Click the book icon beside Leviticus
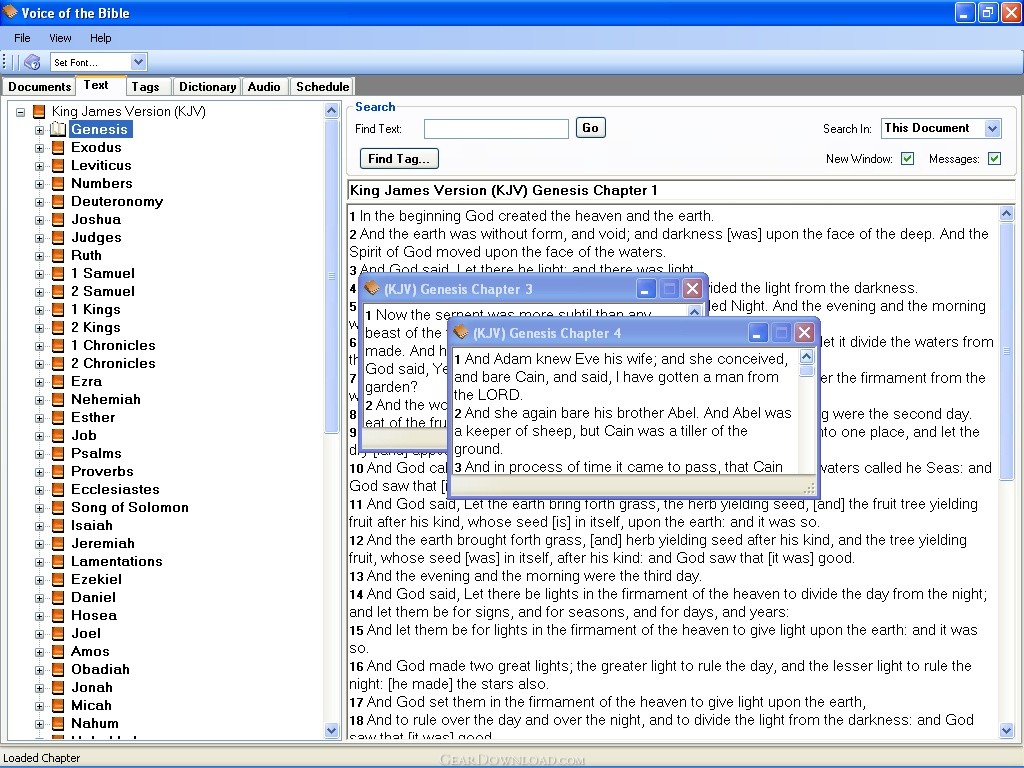This screenshot has width=1024, height=768. click(58, 166)
